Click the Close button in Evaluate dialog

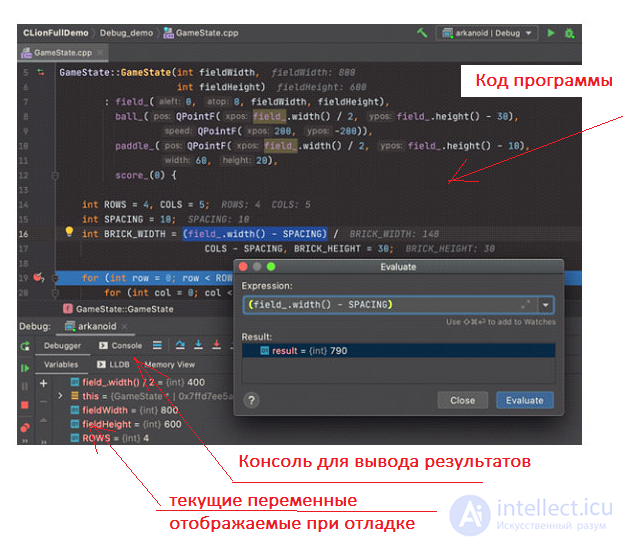click(462, 400)
